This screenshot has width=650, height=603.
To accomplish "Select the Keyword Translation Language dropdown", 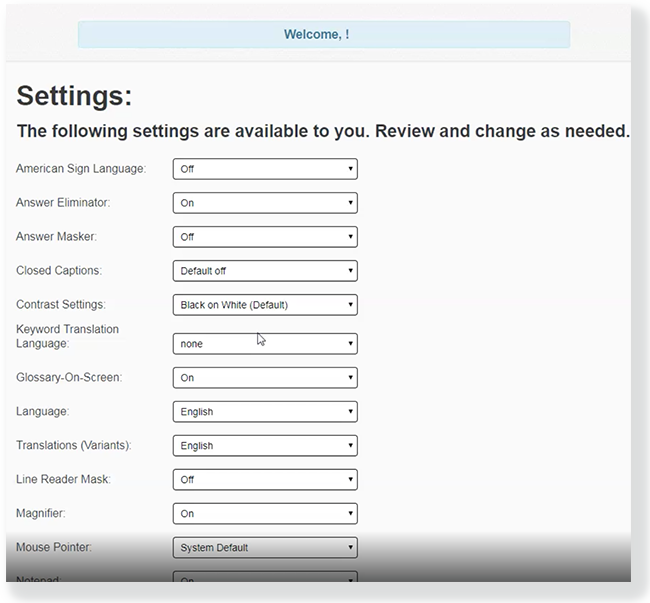I will coord(265,344).
